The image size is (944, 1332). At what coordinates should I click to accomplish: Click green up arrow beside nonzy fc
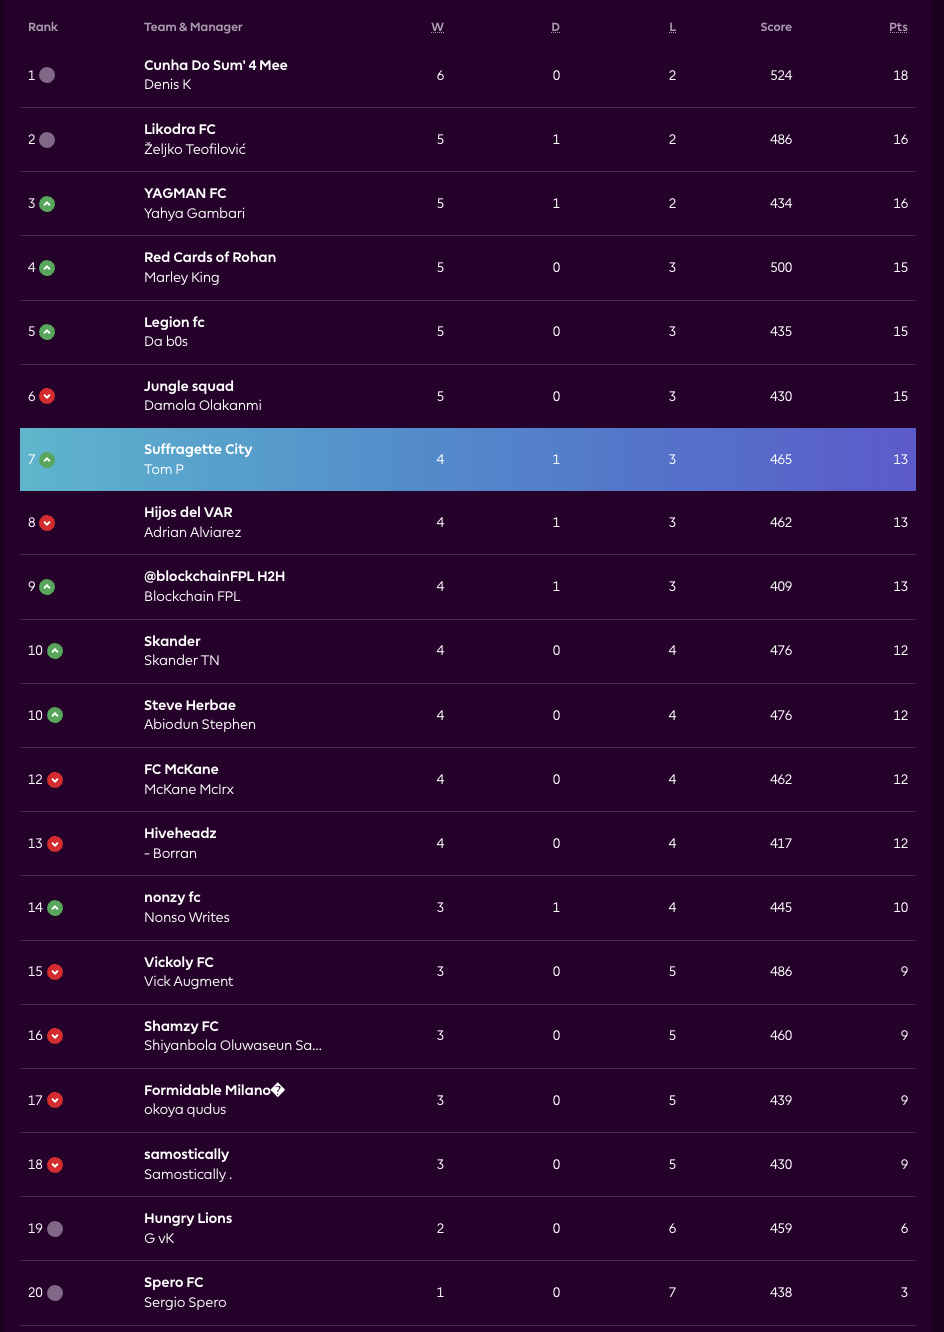pyautogui.click(x=55, y=908)
